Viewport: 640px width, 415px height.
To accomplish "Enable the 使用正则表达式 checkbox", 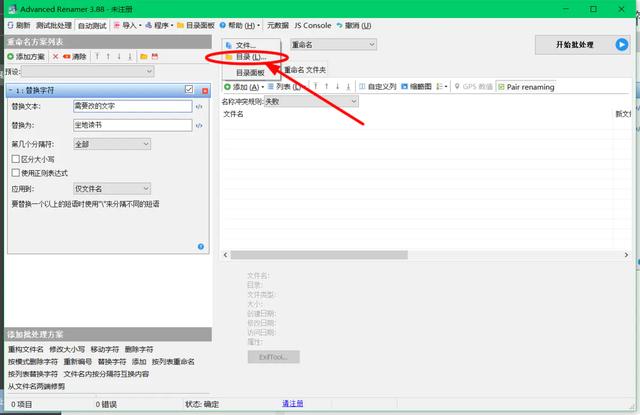I will click(16, 173).
